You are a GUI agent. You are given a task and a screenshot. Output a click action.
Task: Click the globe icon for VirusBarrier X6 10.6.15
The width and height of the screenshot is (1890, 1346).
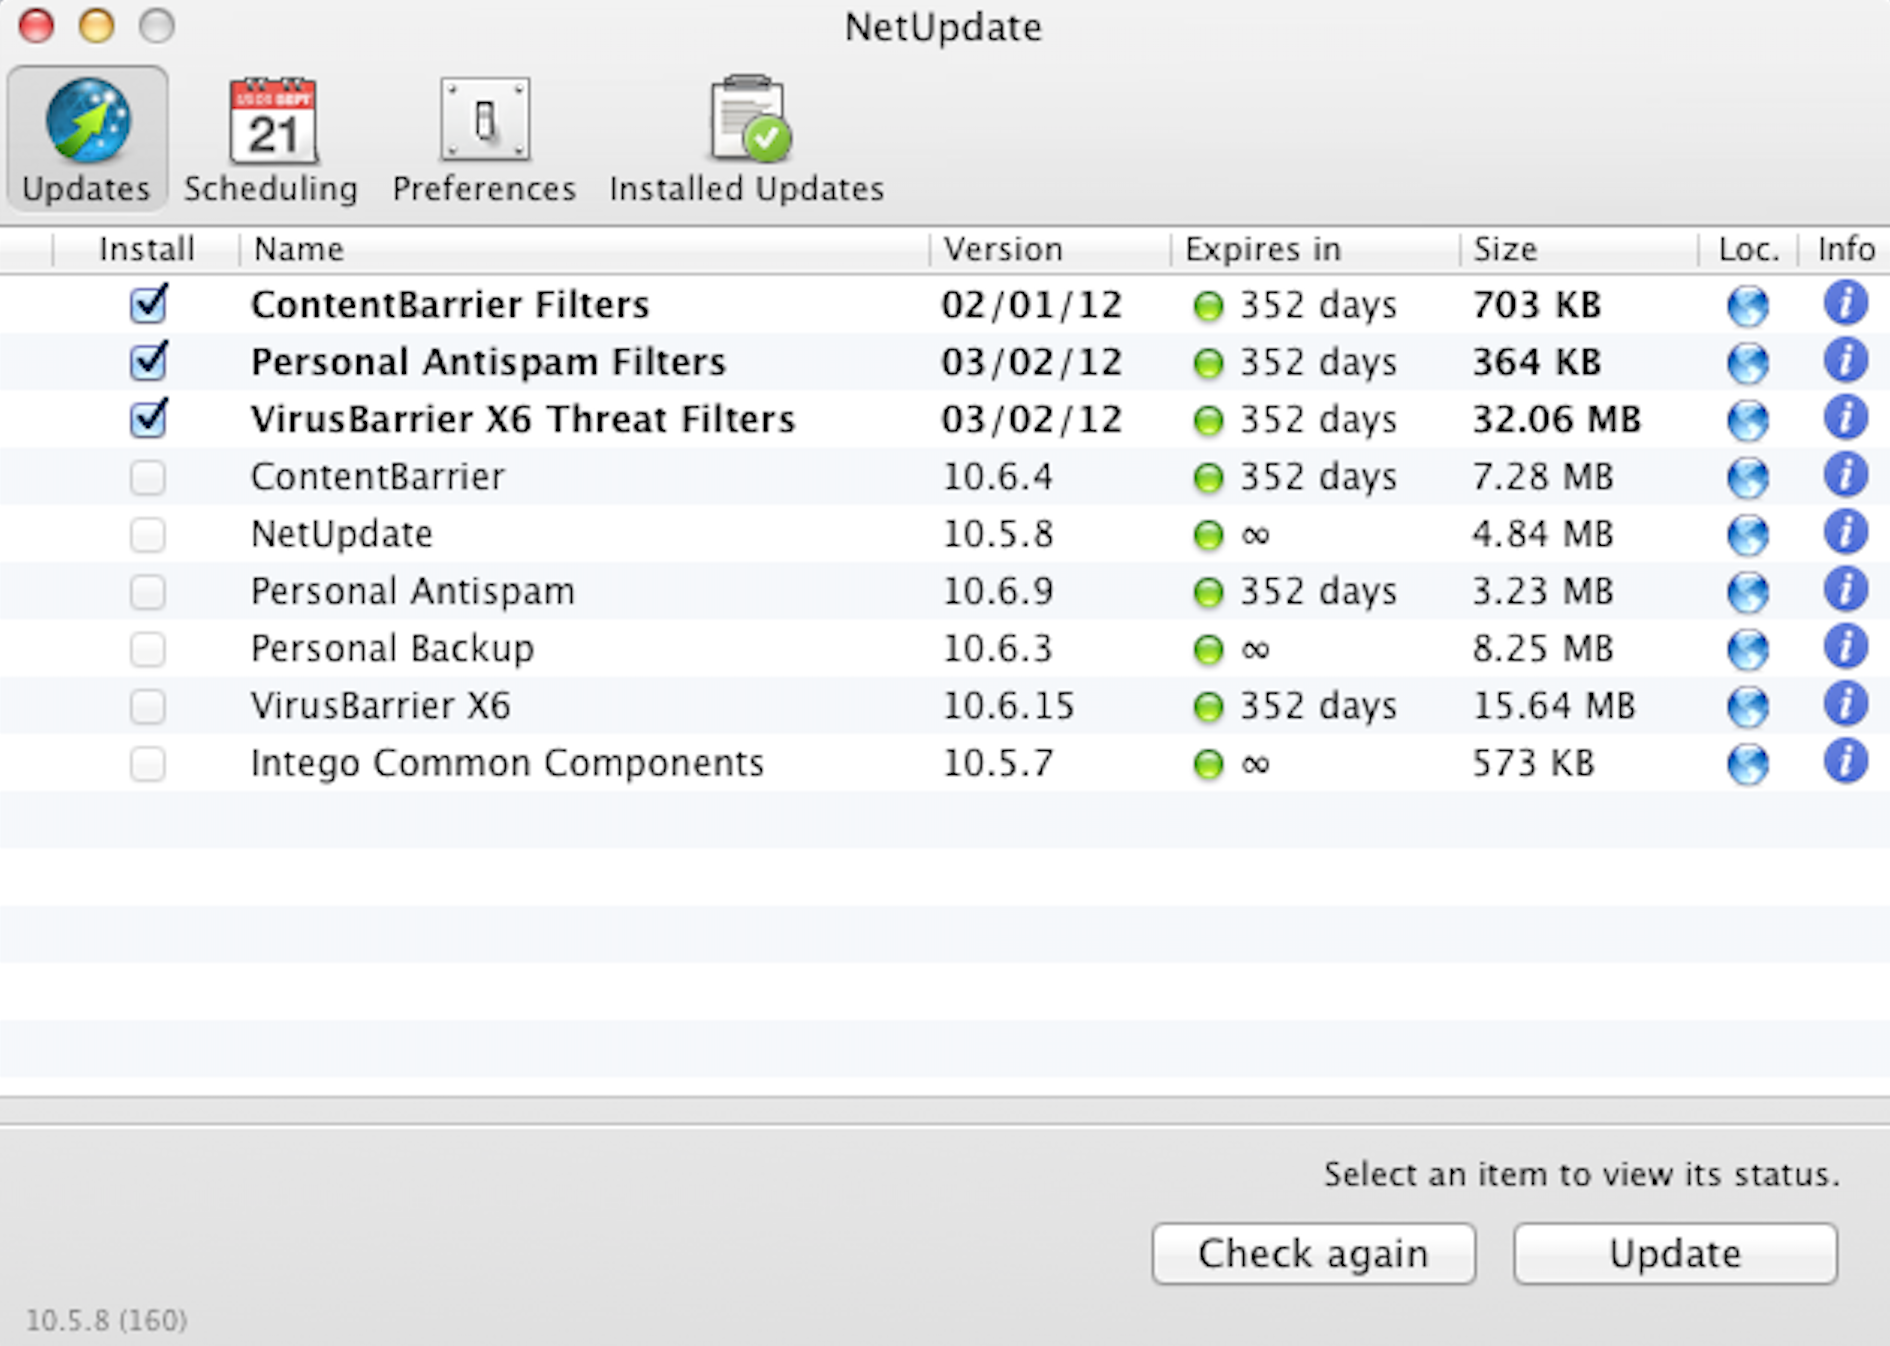pos(1747,706)
